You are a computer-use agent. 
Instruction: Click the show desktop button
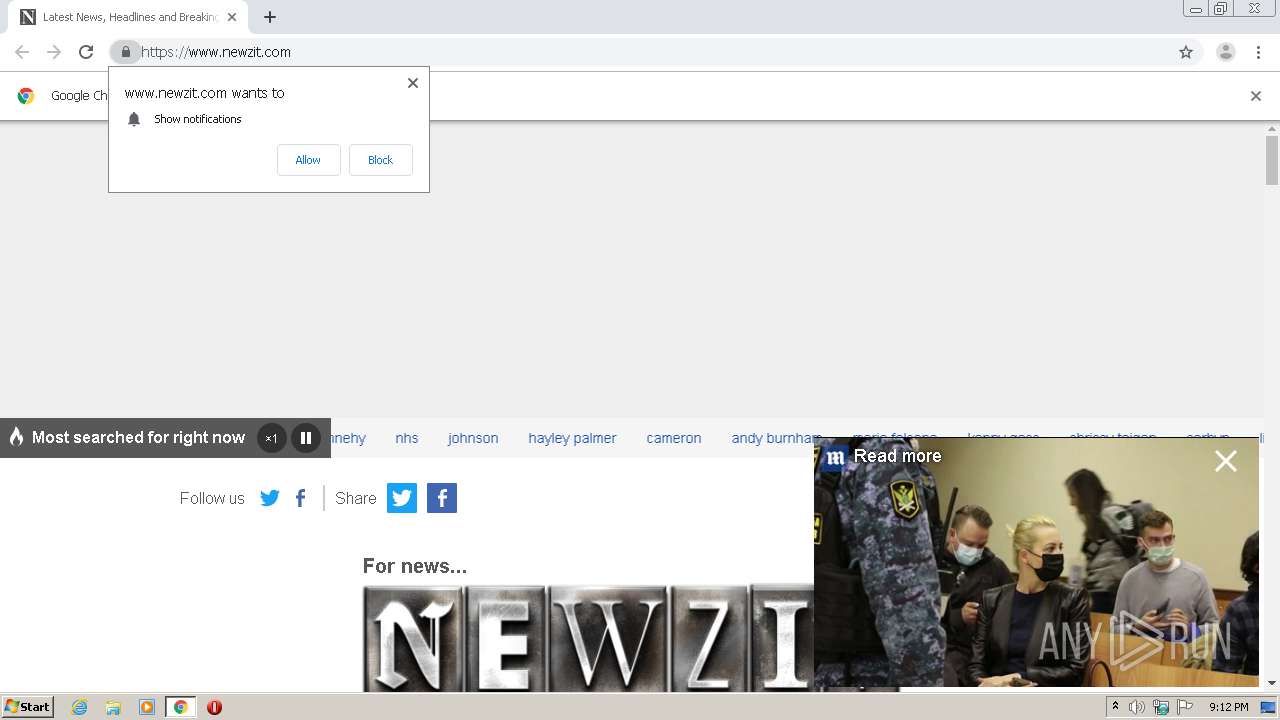[1269, 707]
